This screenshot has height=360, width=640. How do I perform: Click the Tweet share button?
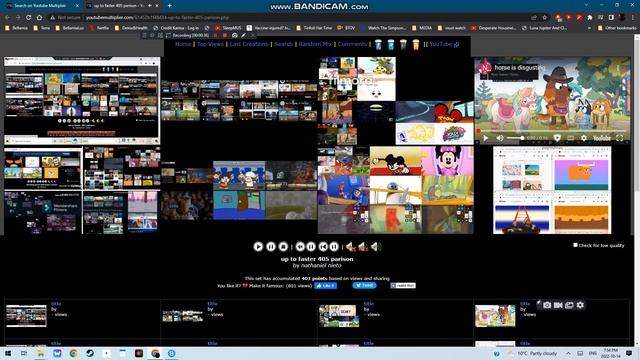364,285
